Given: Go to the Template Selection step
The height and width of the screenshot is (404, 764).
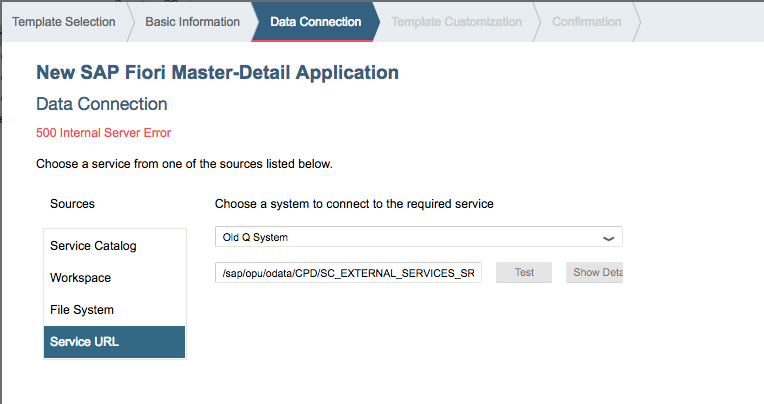Looking at the screenshot, I should pos(64,22).
